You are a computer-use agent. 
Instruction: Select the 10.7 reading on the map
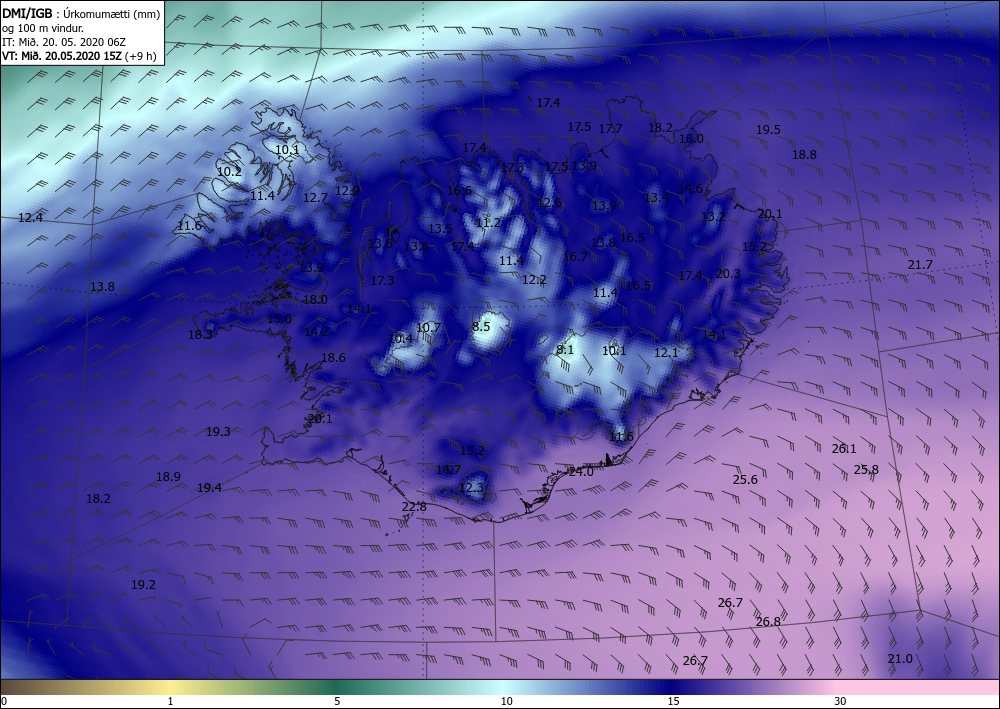pos(428,327)
